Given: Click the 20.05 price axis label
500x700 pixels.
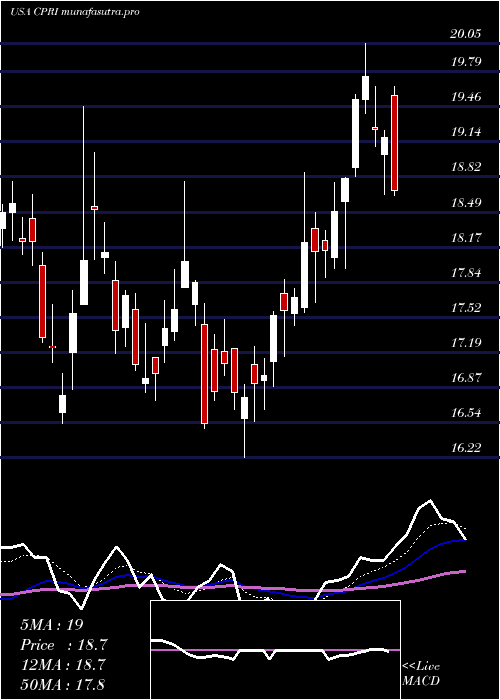Looking at the screenshot, I should 466,34.
